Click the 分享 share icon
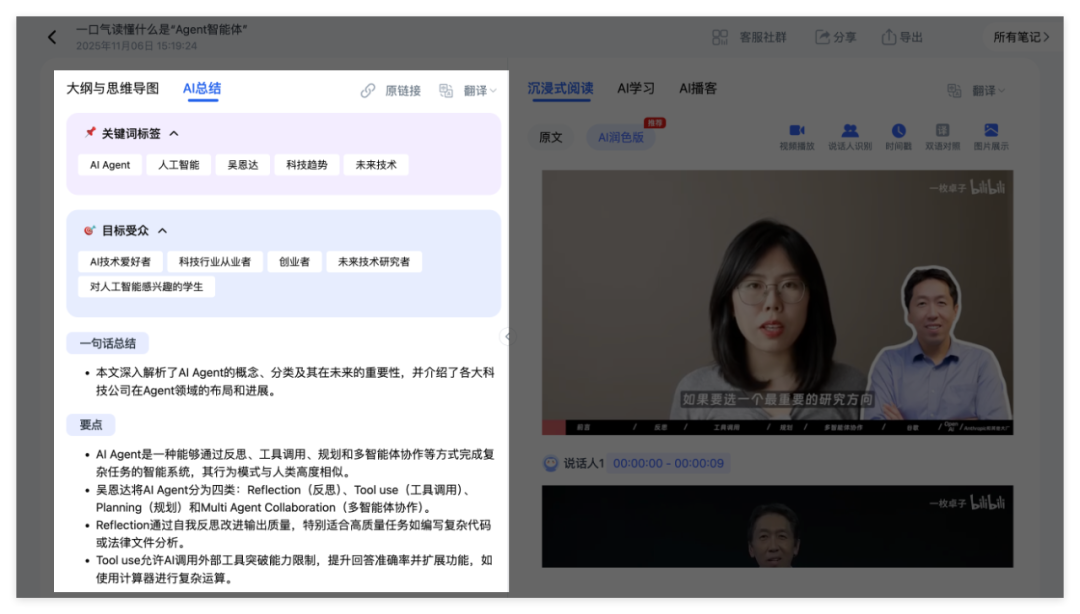This screenshot has height=614, width=1080. [822, 37]
